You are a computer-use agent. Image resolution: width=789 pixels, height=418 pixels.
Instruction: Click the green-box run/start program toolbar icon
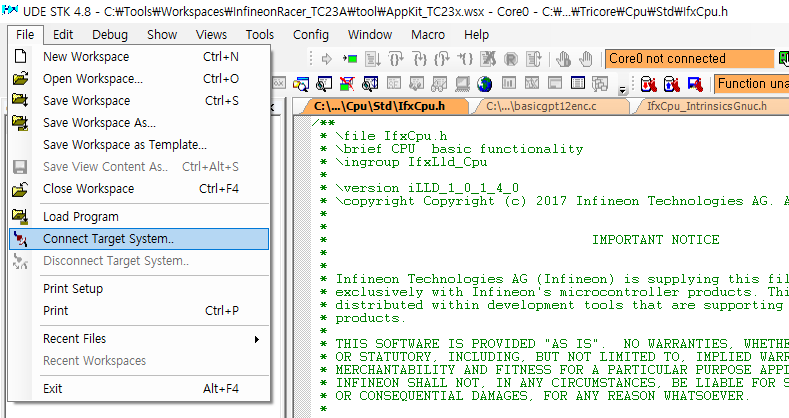click(x=350, y=59)
